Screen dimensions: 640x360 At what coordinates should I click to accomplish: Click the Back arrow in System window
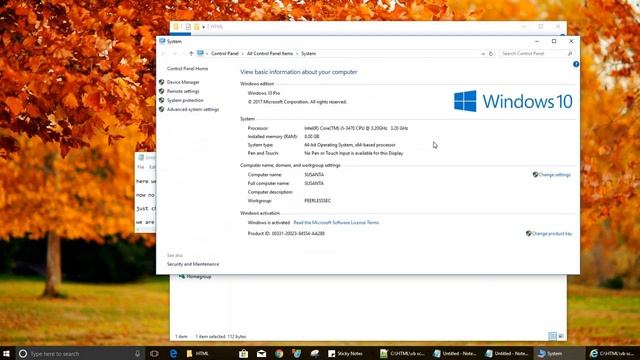pos(163,53)
